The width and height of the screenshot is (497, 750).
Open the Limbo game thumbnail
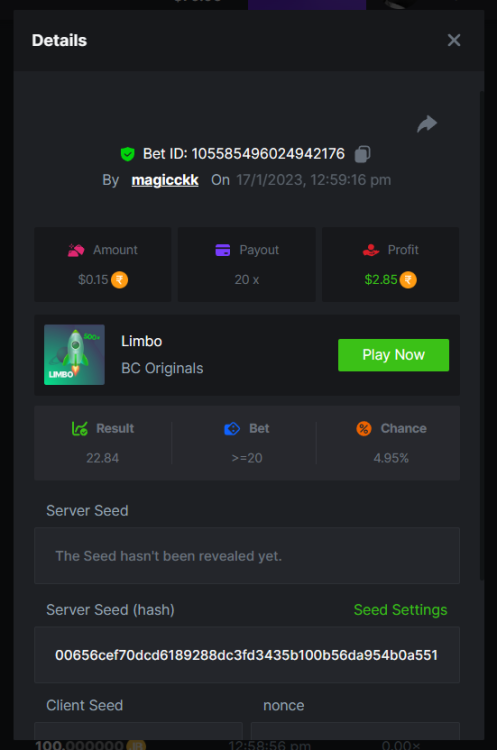point(75,355)
